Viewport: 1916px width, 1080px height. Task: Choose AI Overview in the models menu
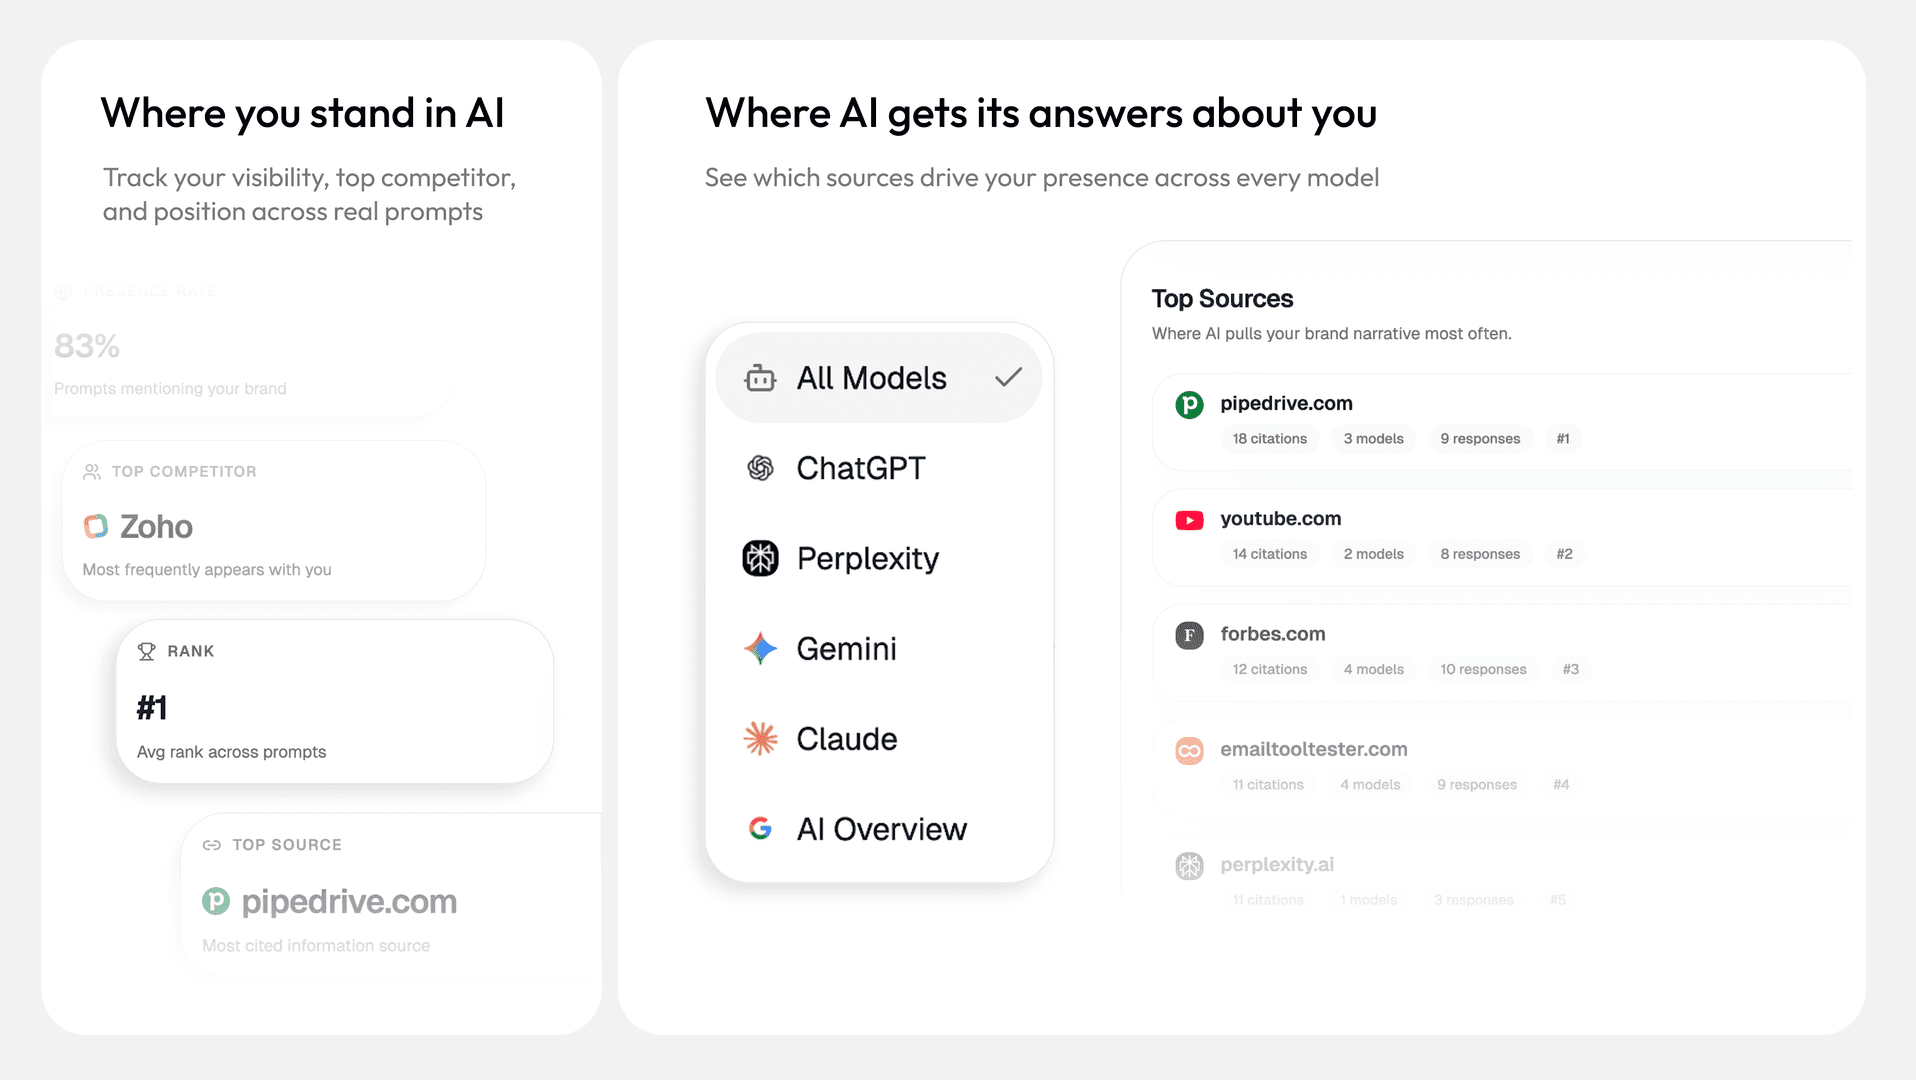(879, 829)
